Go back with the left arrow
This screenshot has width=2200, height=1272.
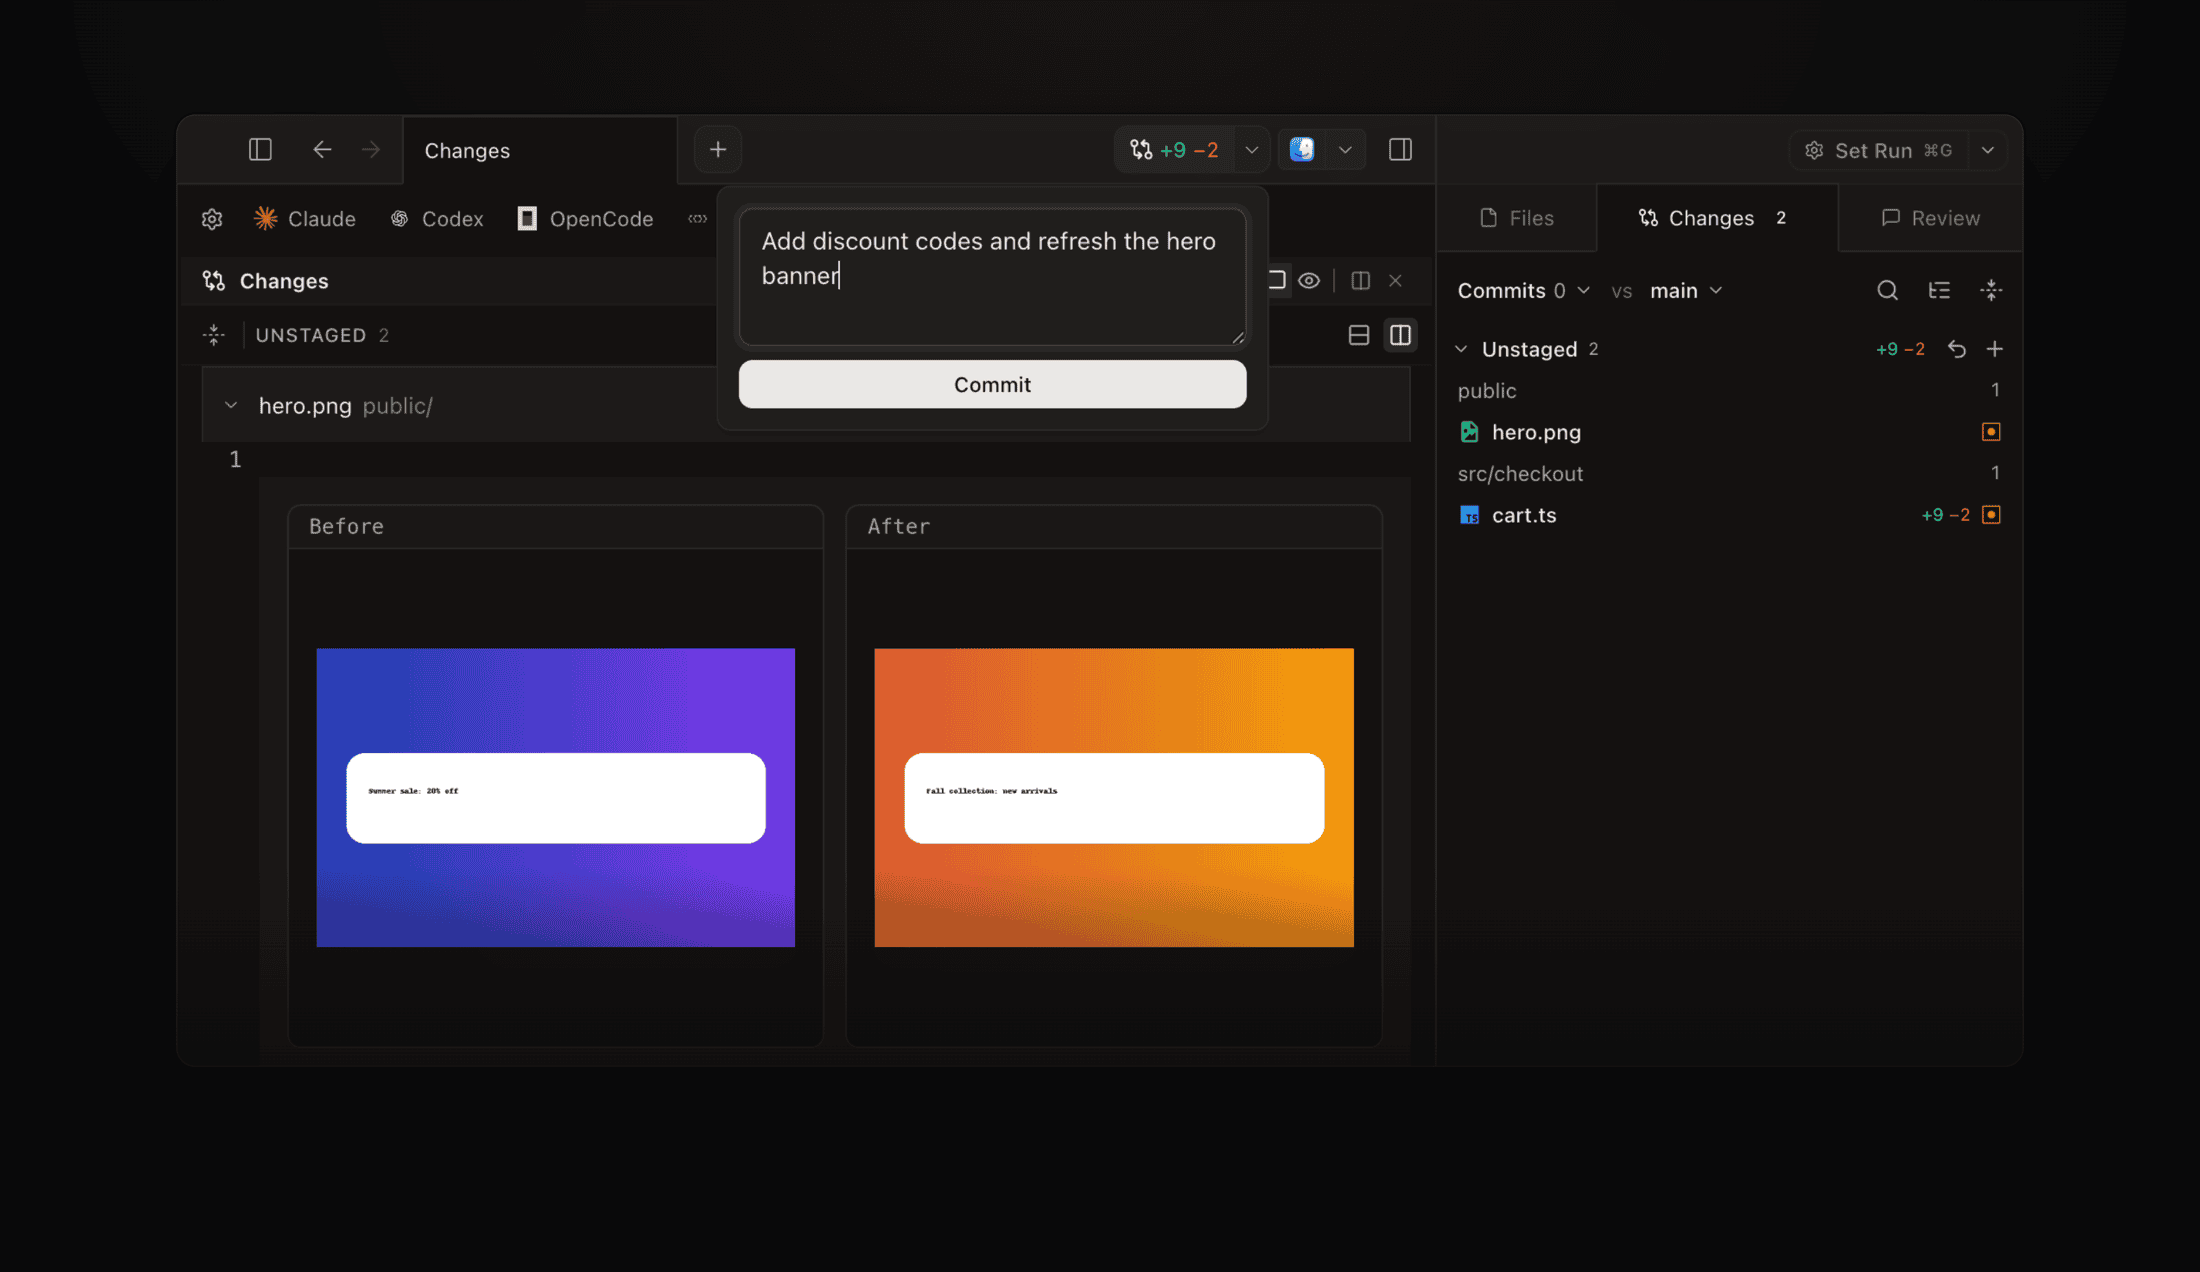(322, 150)
